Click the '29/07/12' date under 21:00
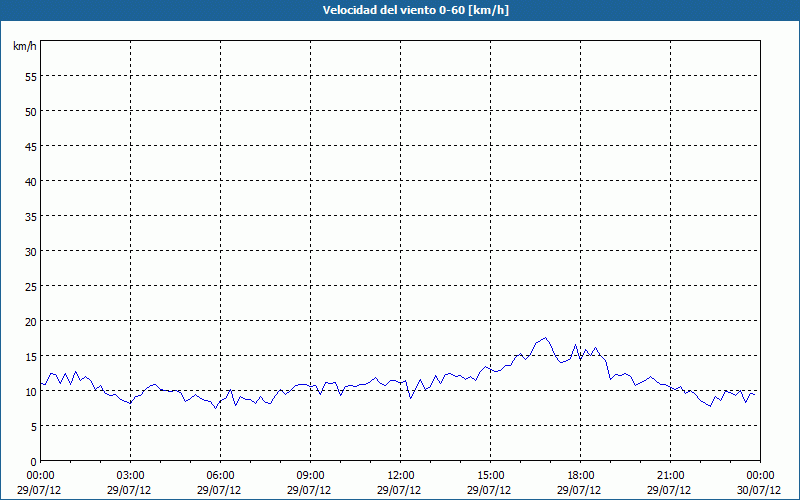The height and width of the screenshot is (500, 800). pyautogui.click(x=669, y=490)
